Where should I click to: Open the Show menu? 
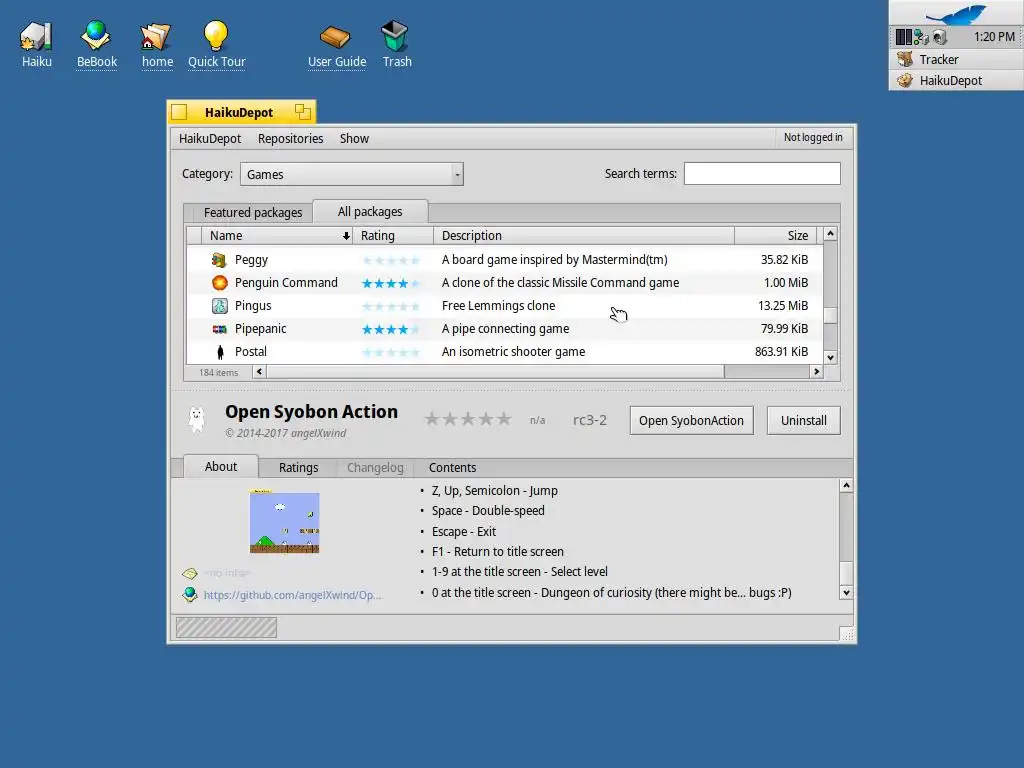click(354, 138)
